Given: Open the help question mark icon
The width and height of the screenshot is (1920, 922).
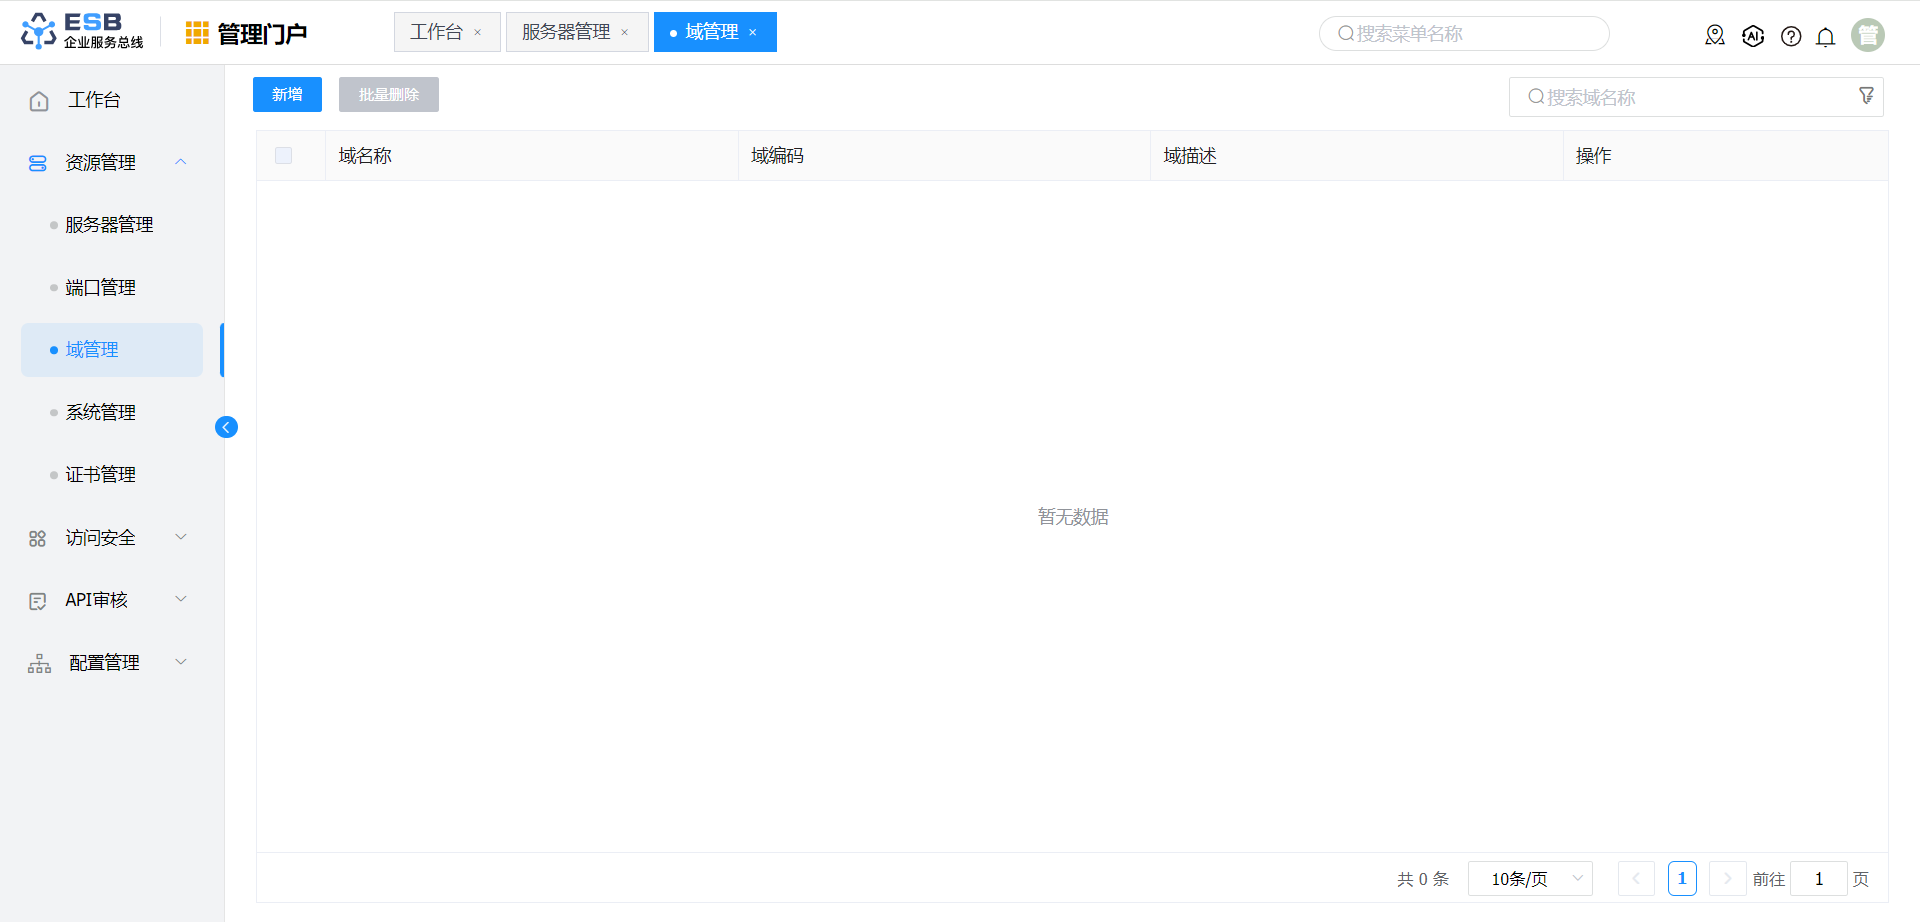Looking at the screenshot, I should (1790, 36).
